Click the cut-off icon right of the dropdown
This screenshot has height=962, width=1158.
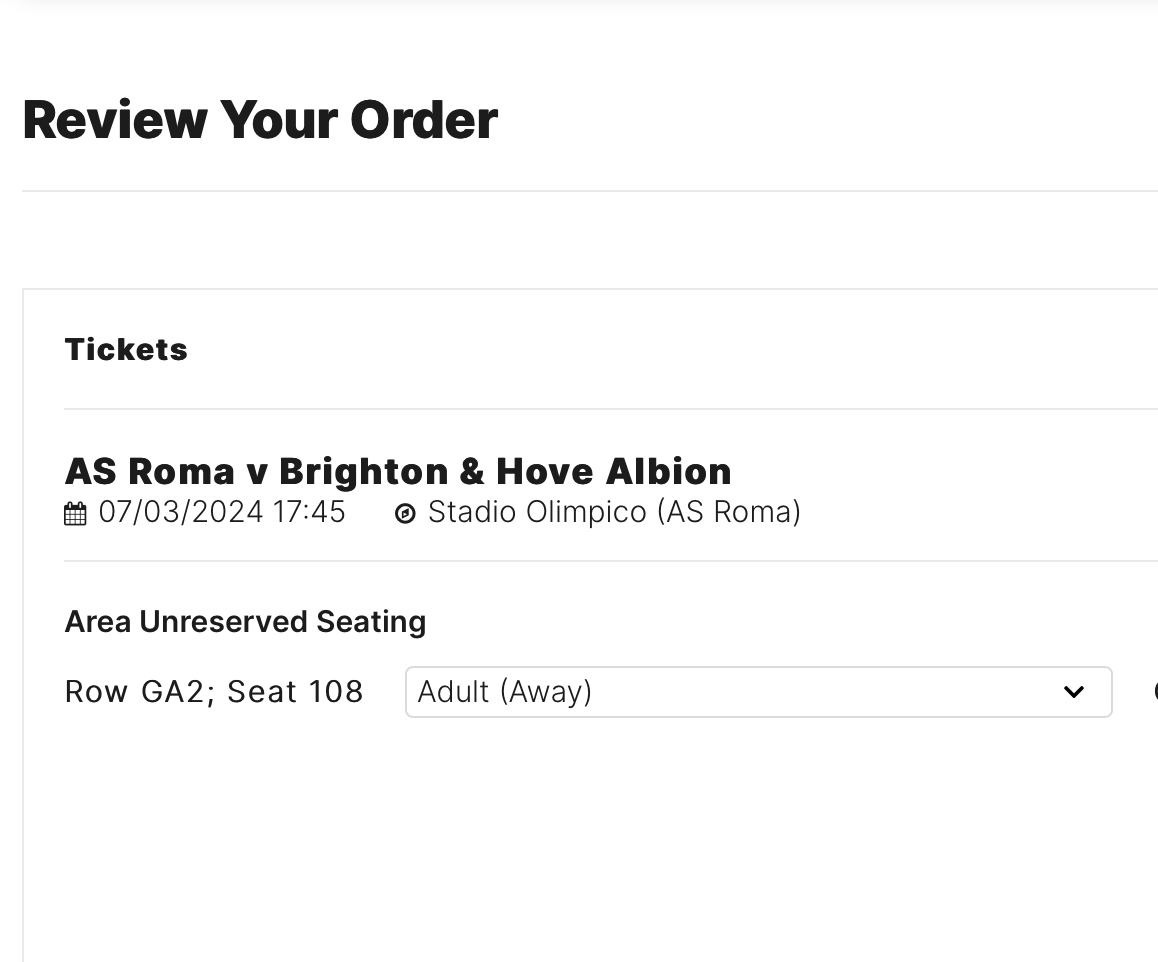(1155, 692)
